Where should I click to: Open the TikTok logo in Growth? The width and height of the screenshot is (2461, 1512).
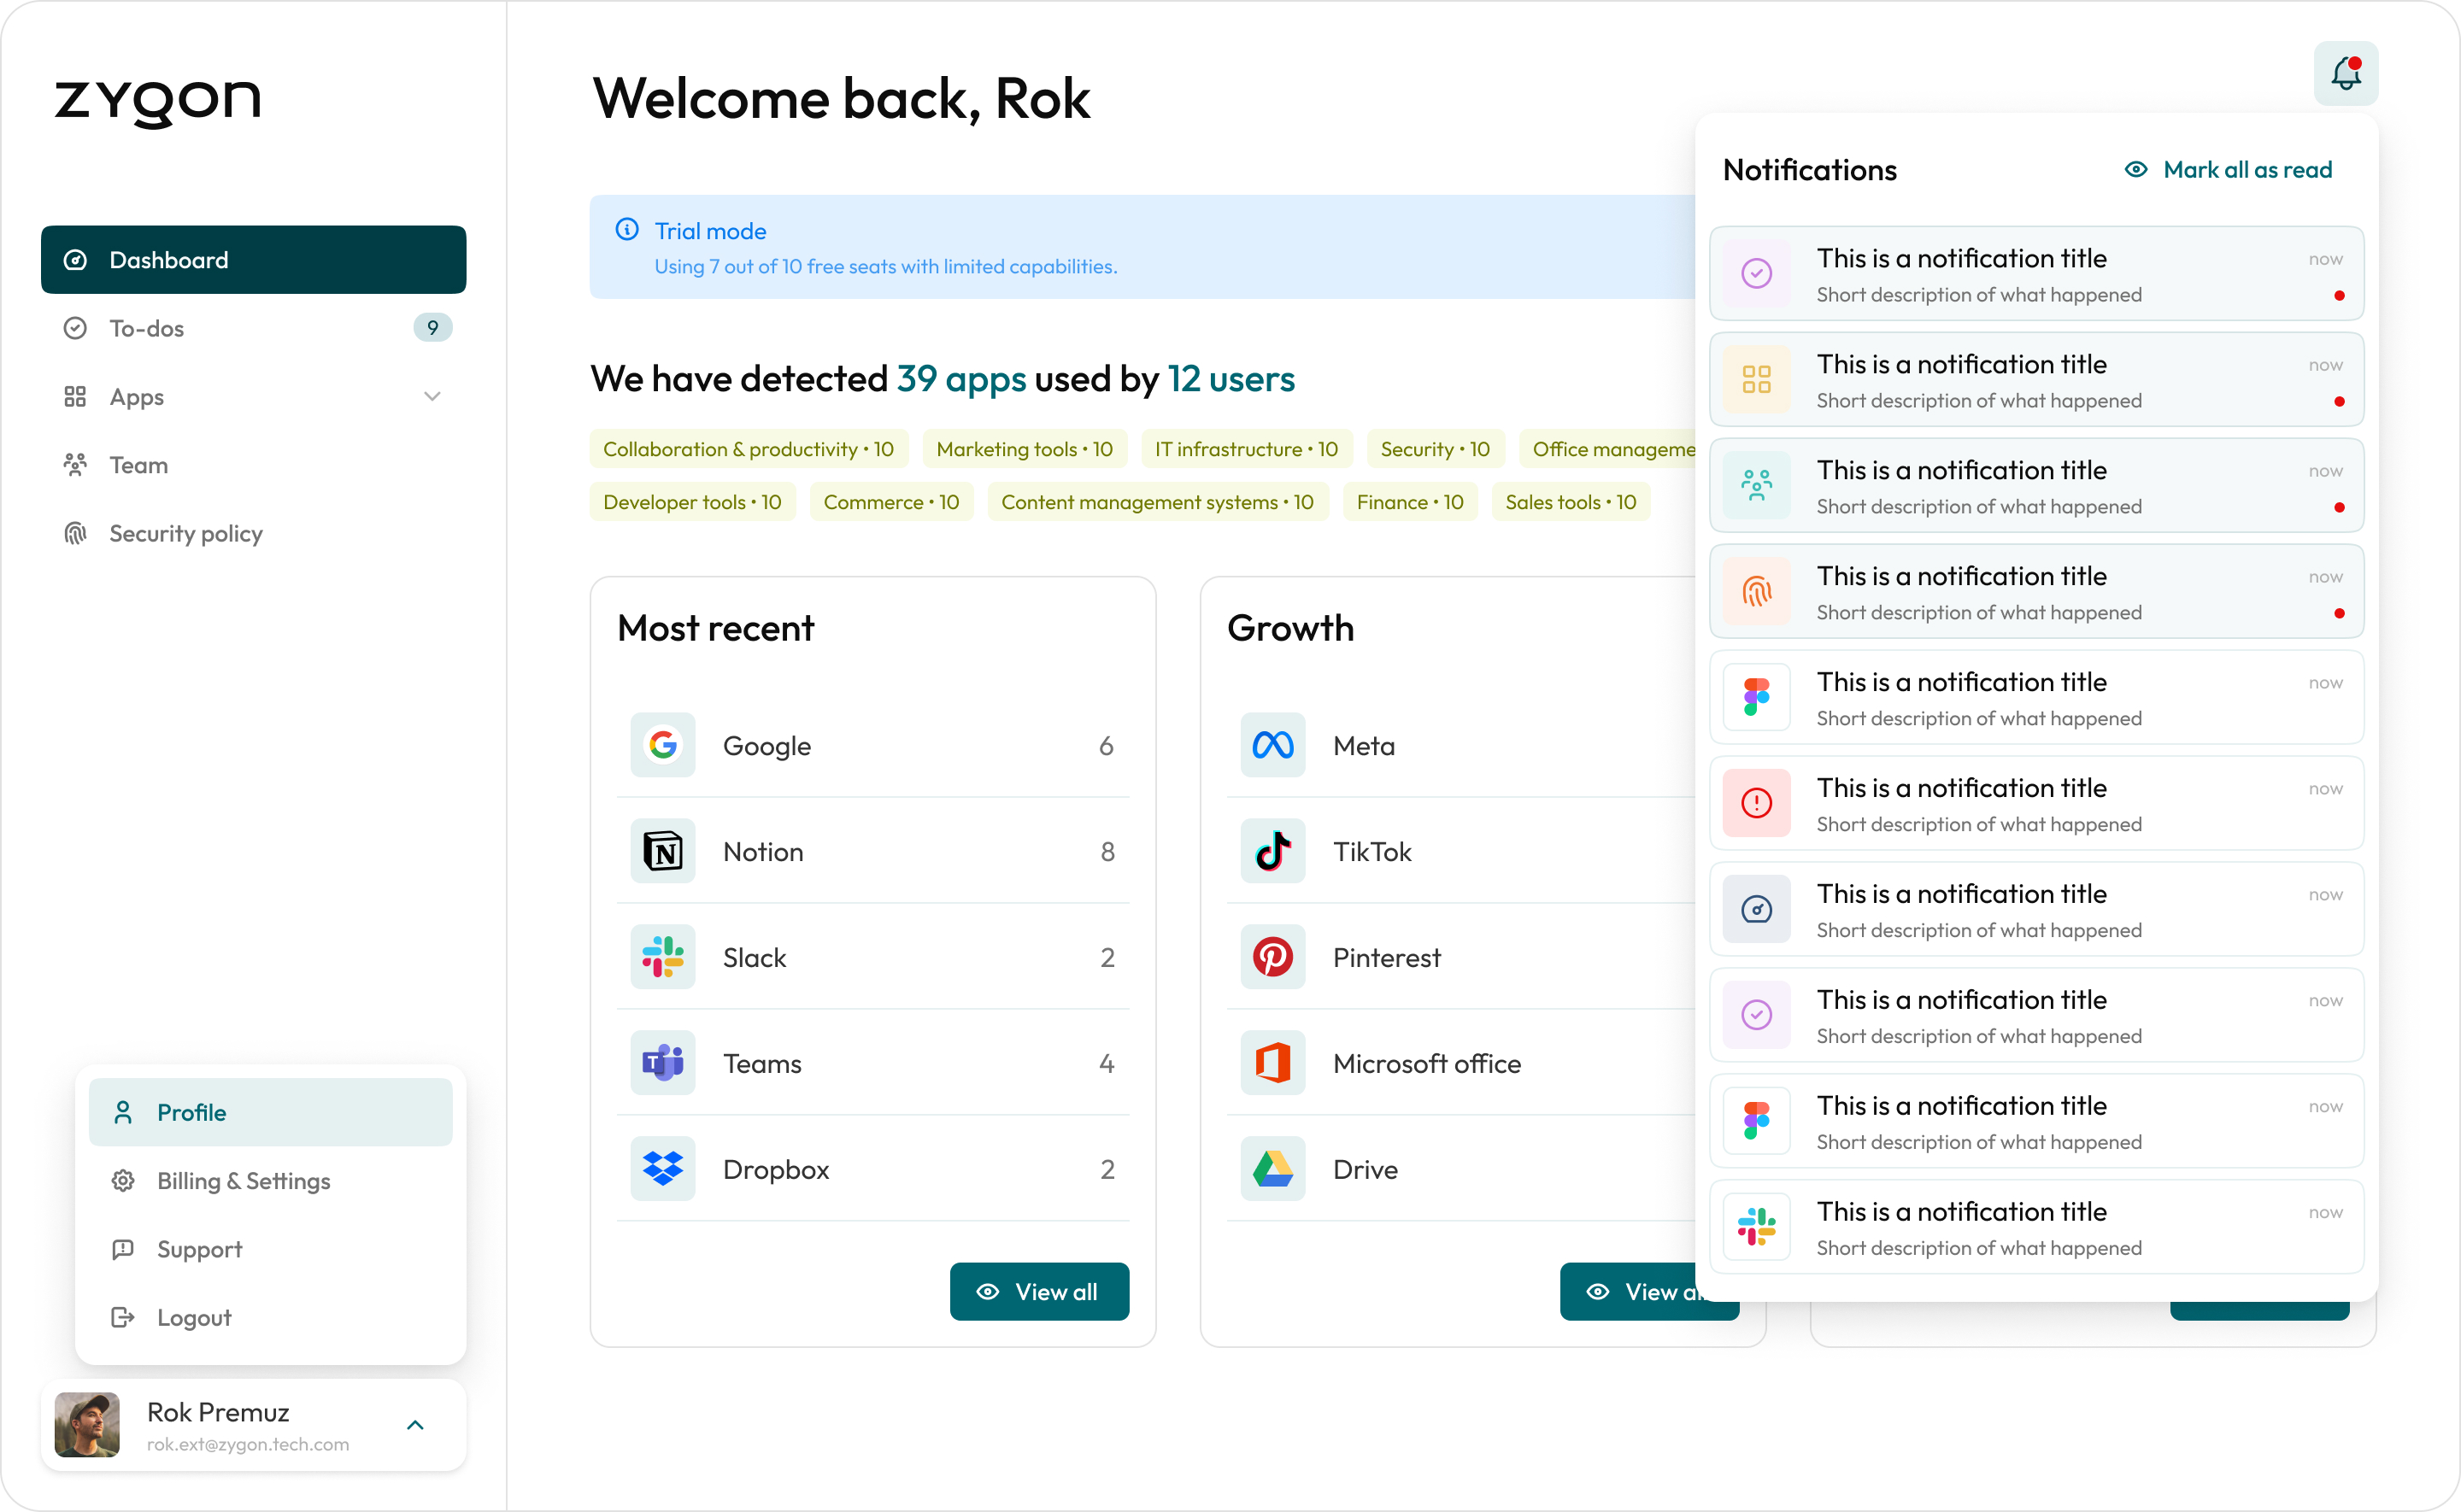tap(1272, 851)
